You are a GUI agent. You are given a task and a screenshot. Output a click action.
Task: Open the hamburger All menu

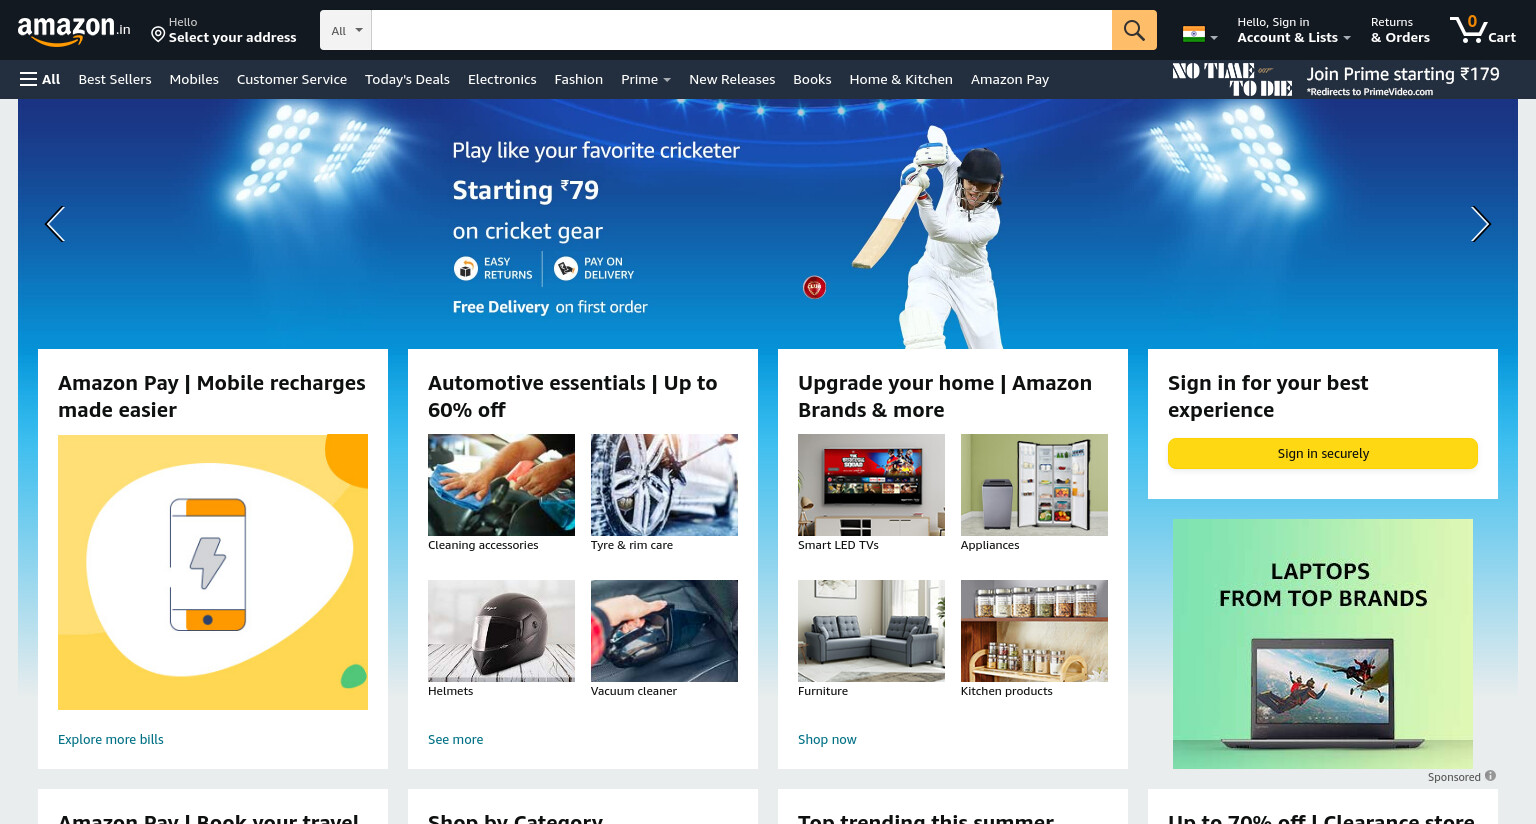pos(40,79)
